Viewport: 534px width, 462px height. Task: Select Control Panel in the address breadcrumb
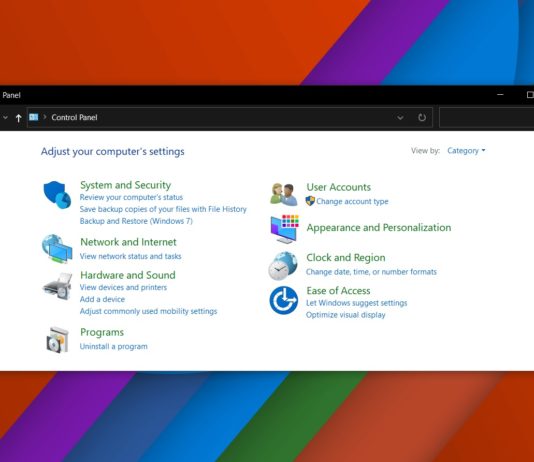(x=74, y=117)
